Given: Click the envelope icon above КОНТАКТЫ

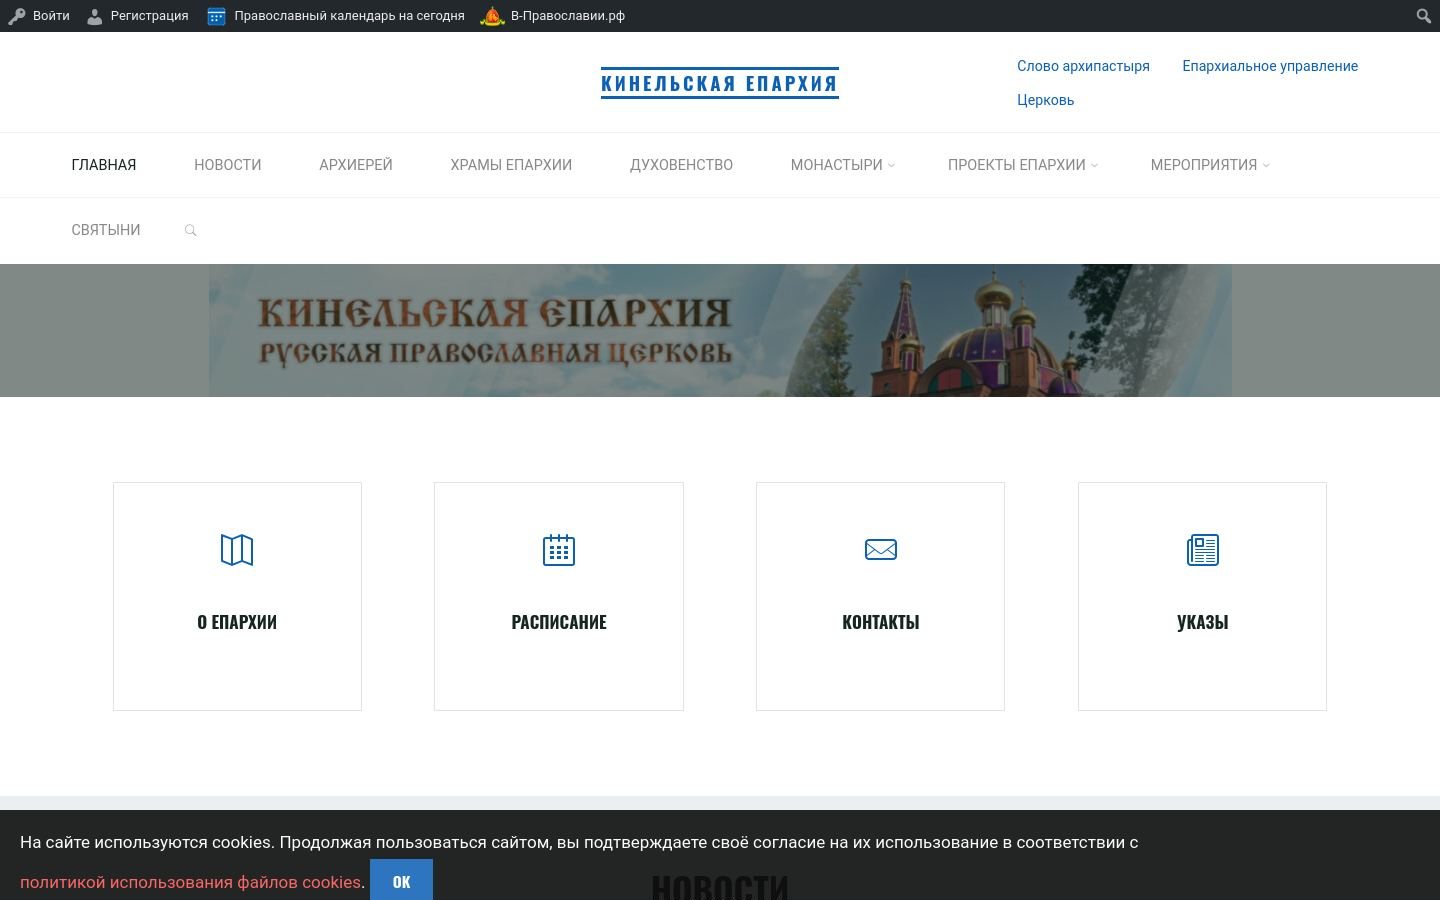Looking at the screenshot, I should click(x=881, y=549).
